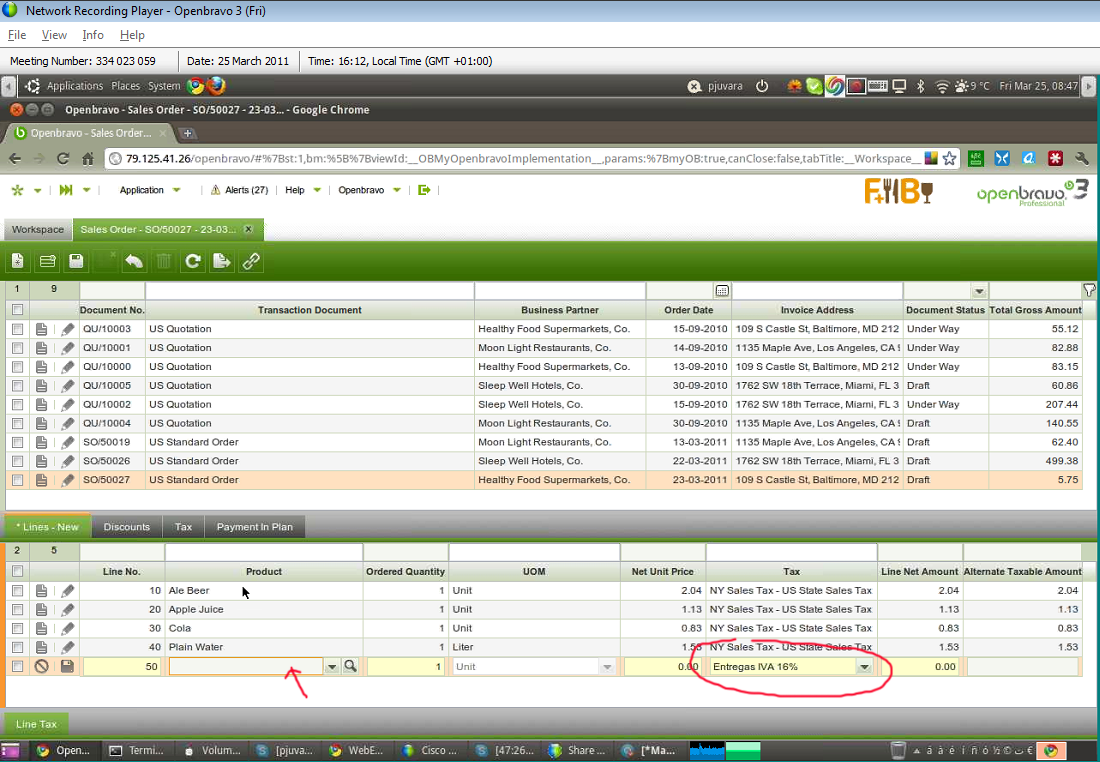Click the filter funnel icon at grid corner
This screenshot has height=762, width=1100.
click(x=1089, y=290)
